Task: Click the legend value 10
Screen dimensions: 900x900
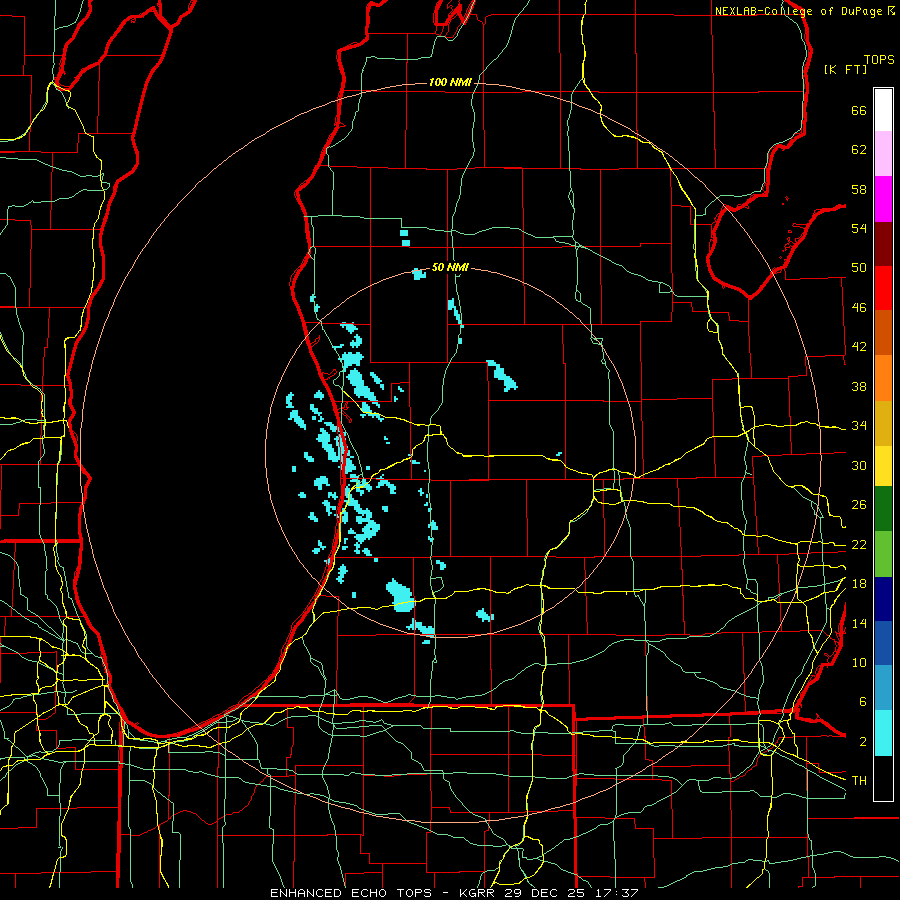Action: 859,663
